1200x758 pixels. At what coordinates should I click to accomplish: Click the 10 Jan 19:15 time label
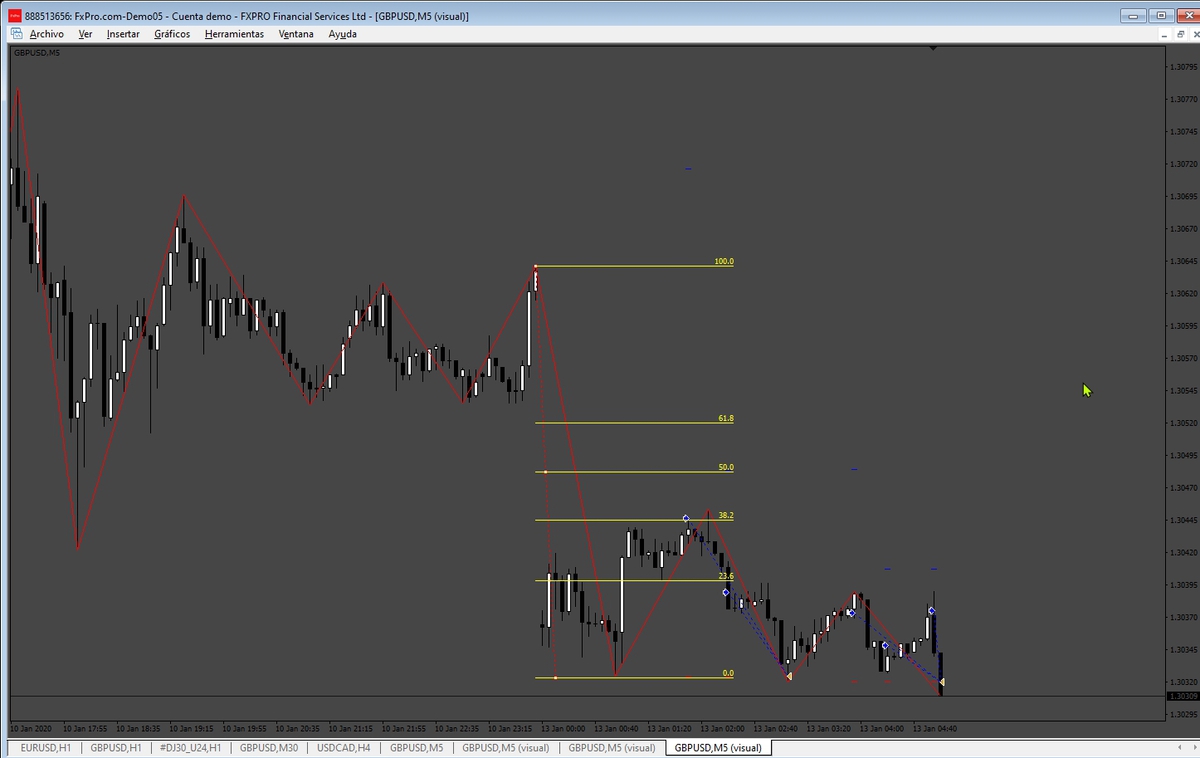point(191,728)
